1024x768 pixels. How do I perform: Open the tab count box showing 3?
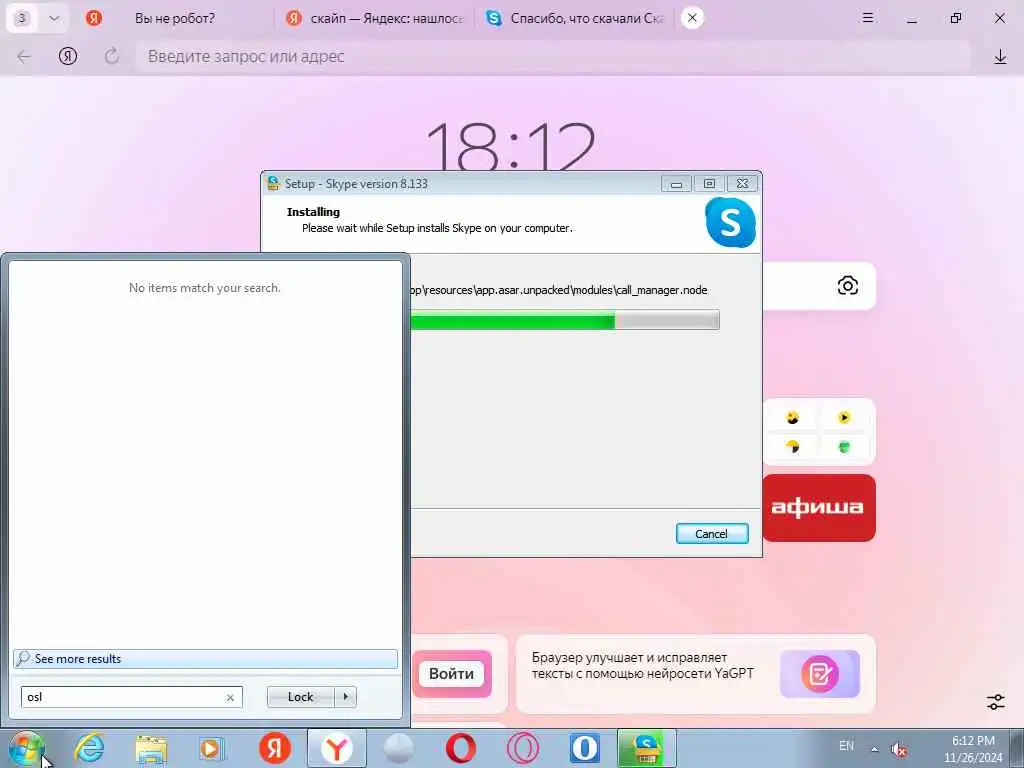pyautogui.click(x=22, y=18)
